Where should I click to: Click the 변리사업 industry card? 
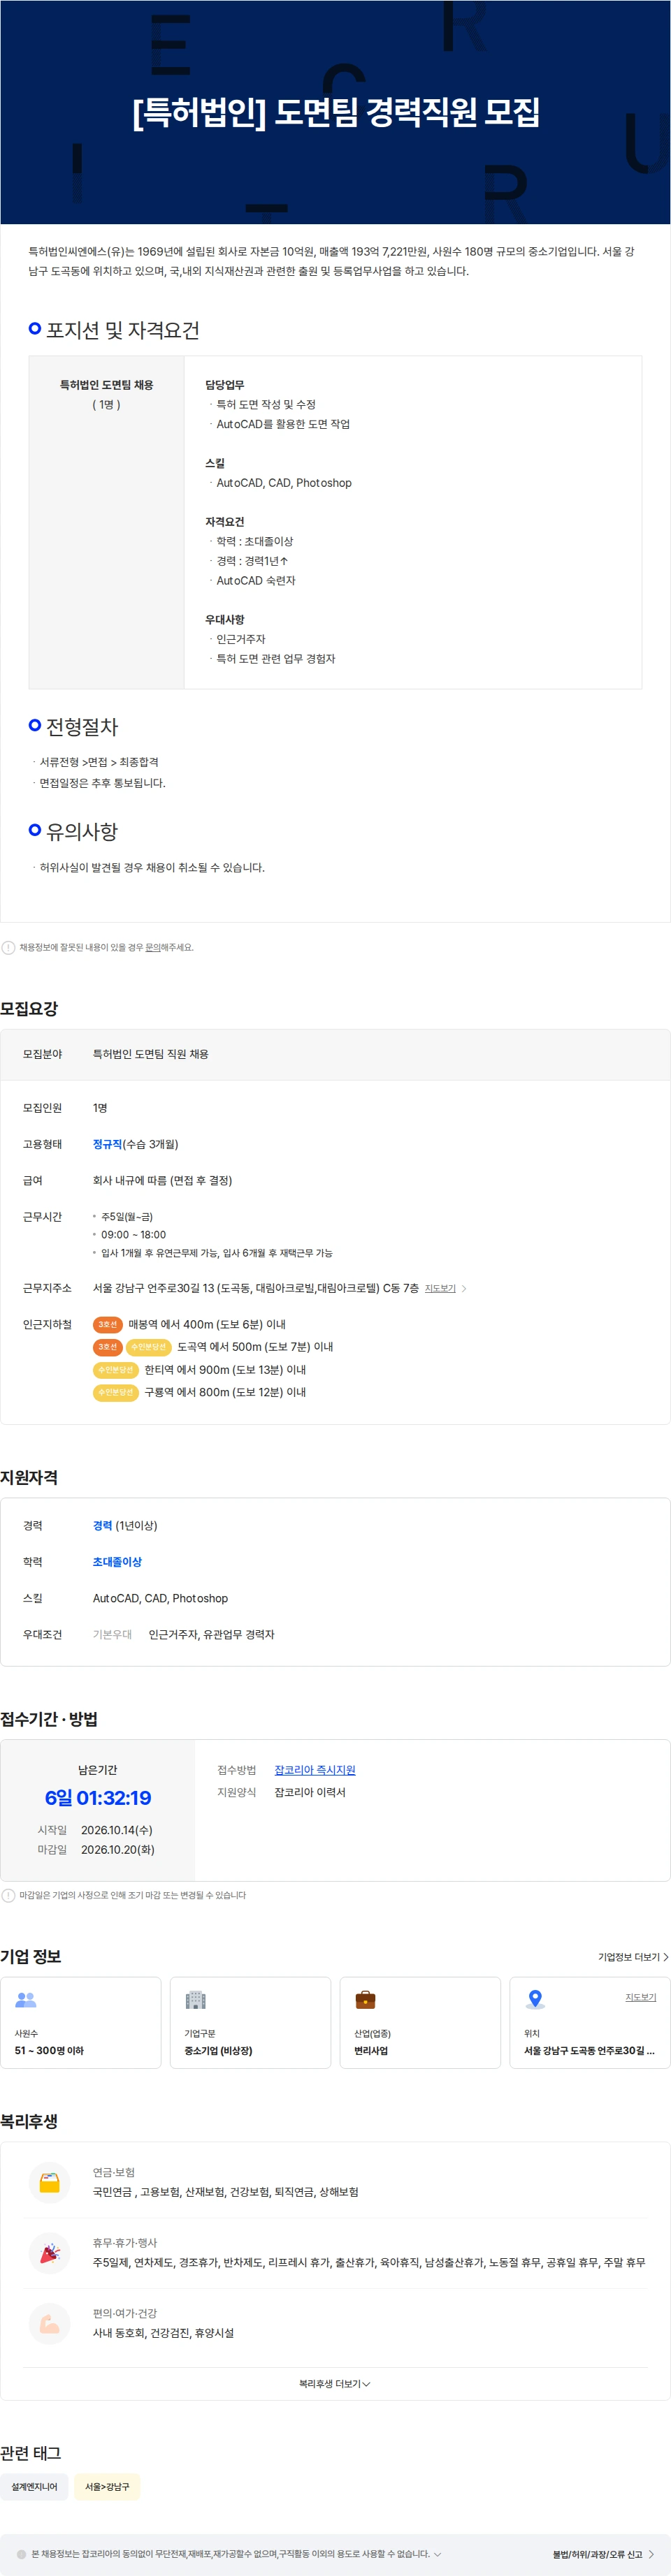(420, 2023)
